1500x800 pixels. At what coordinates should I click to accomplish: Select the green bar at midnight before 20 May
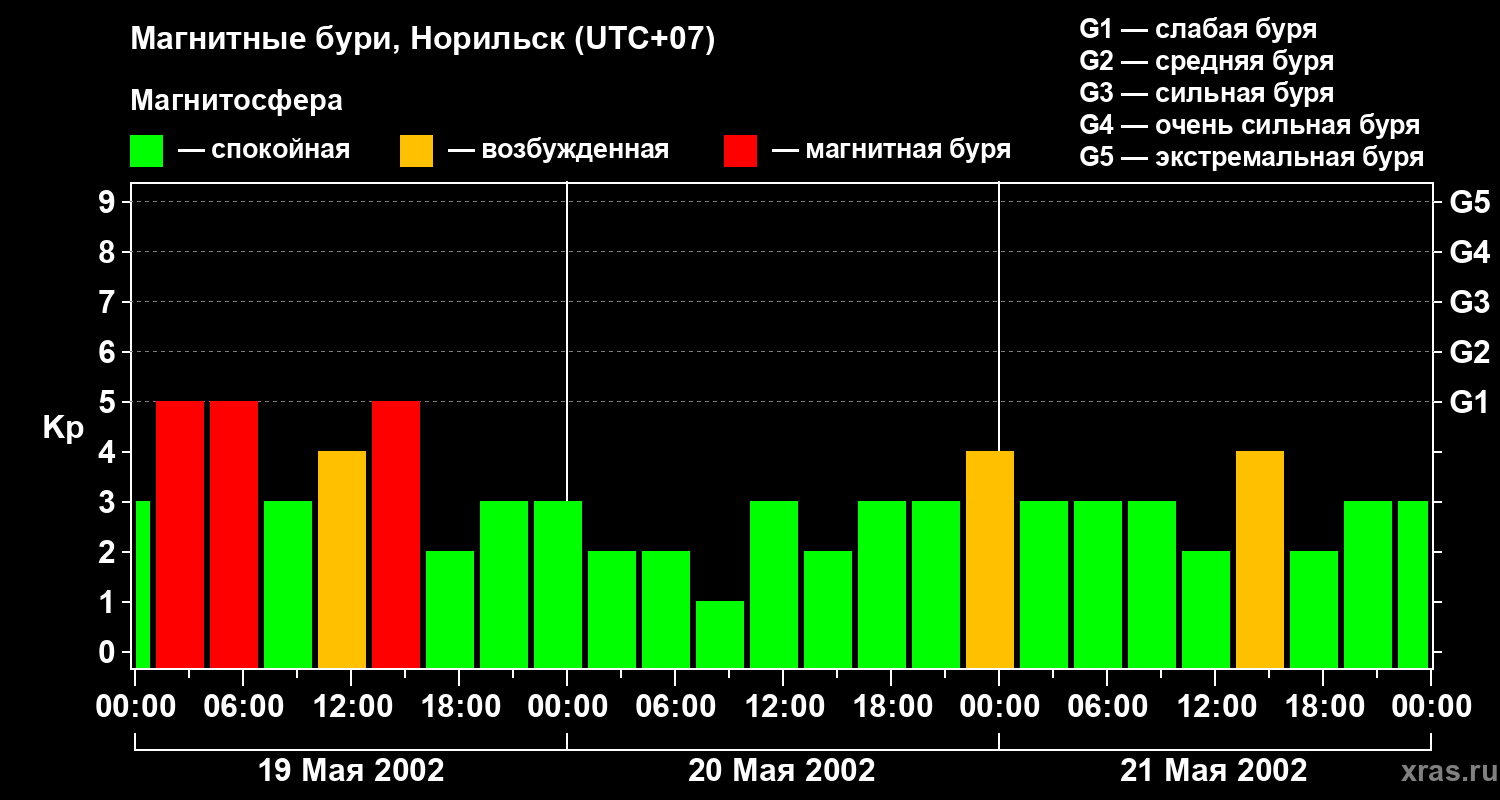558,585
